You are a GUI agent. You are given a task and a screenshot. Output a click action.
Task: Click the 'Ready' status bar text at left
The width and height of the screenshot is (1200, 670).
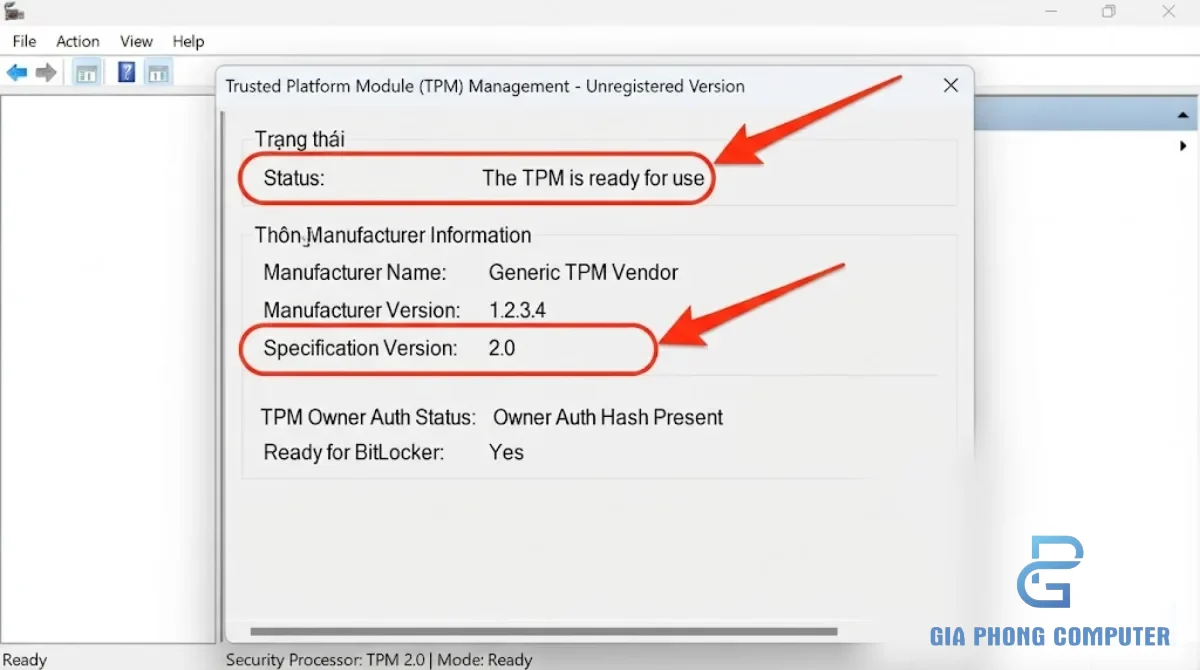(24, 660)
